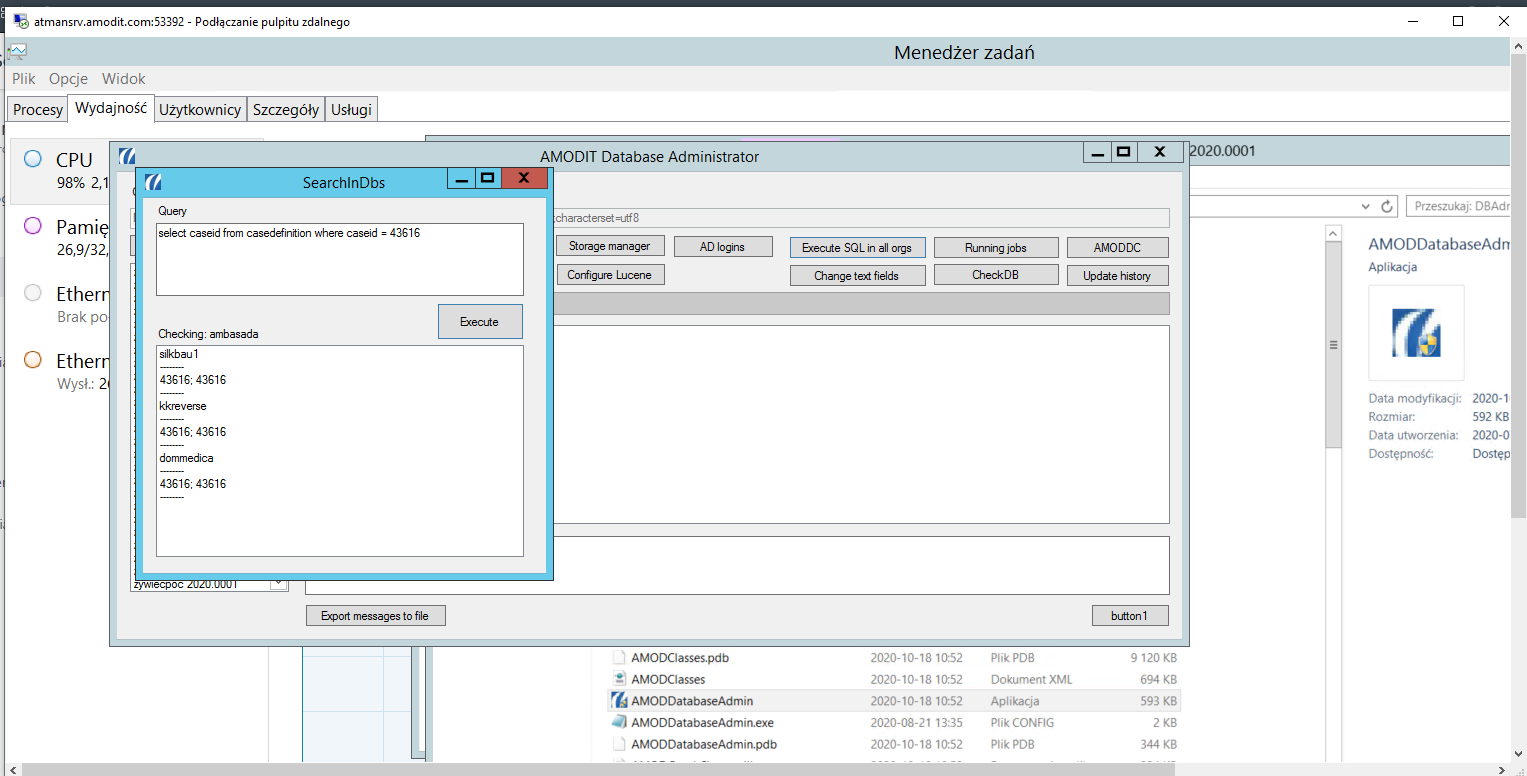Switch to the Wydajność tab
This screenshot has height=776, width=1527.
click(x=111, y=108)
